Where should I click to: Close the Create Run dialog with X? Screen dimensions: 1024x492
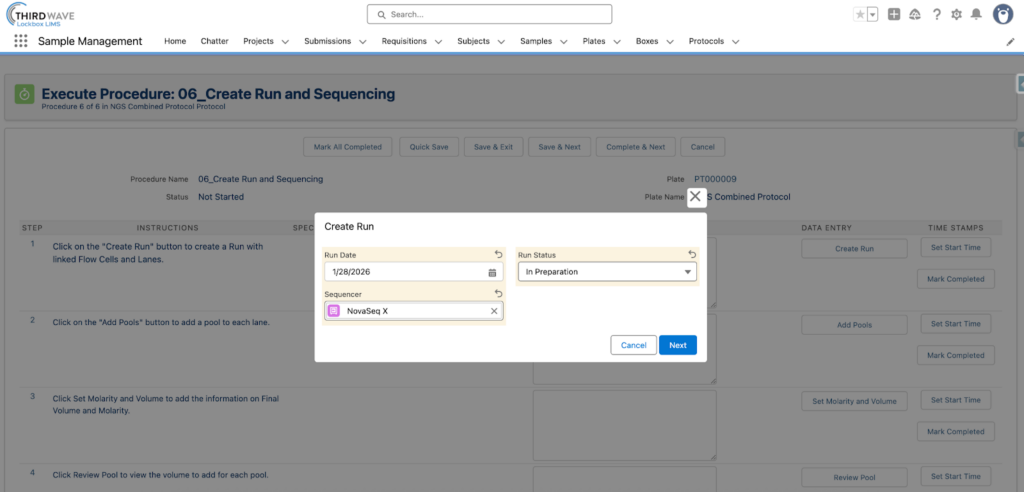pos(696,197)
